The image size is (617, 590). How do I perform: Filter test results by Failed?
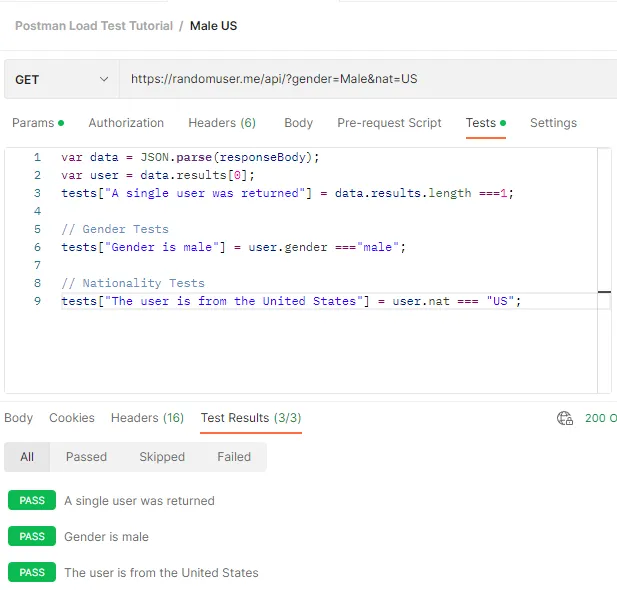tap(234, 457)
